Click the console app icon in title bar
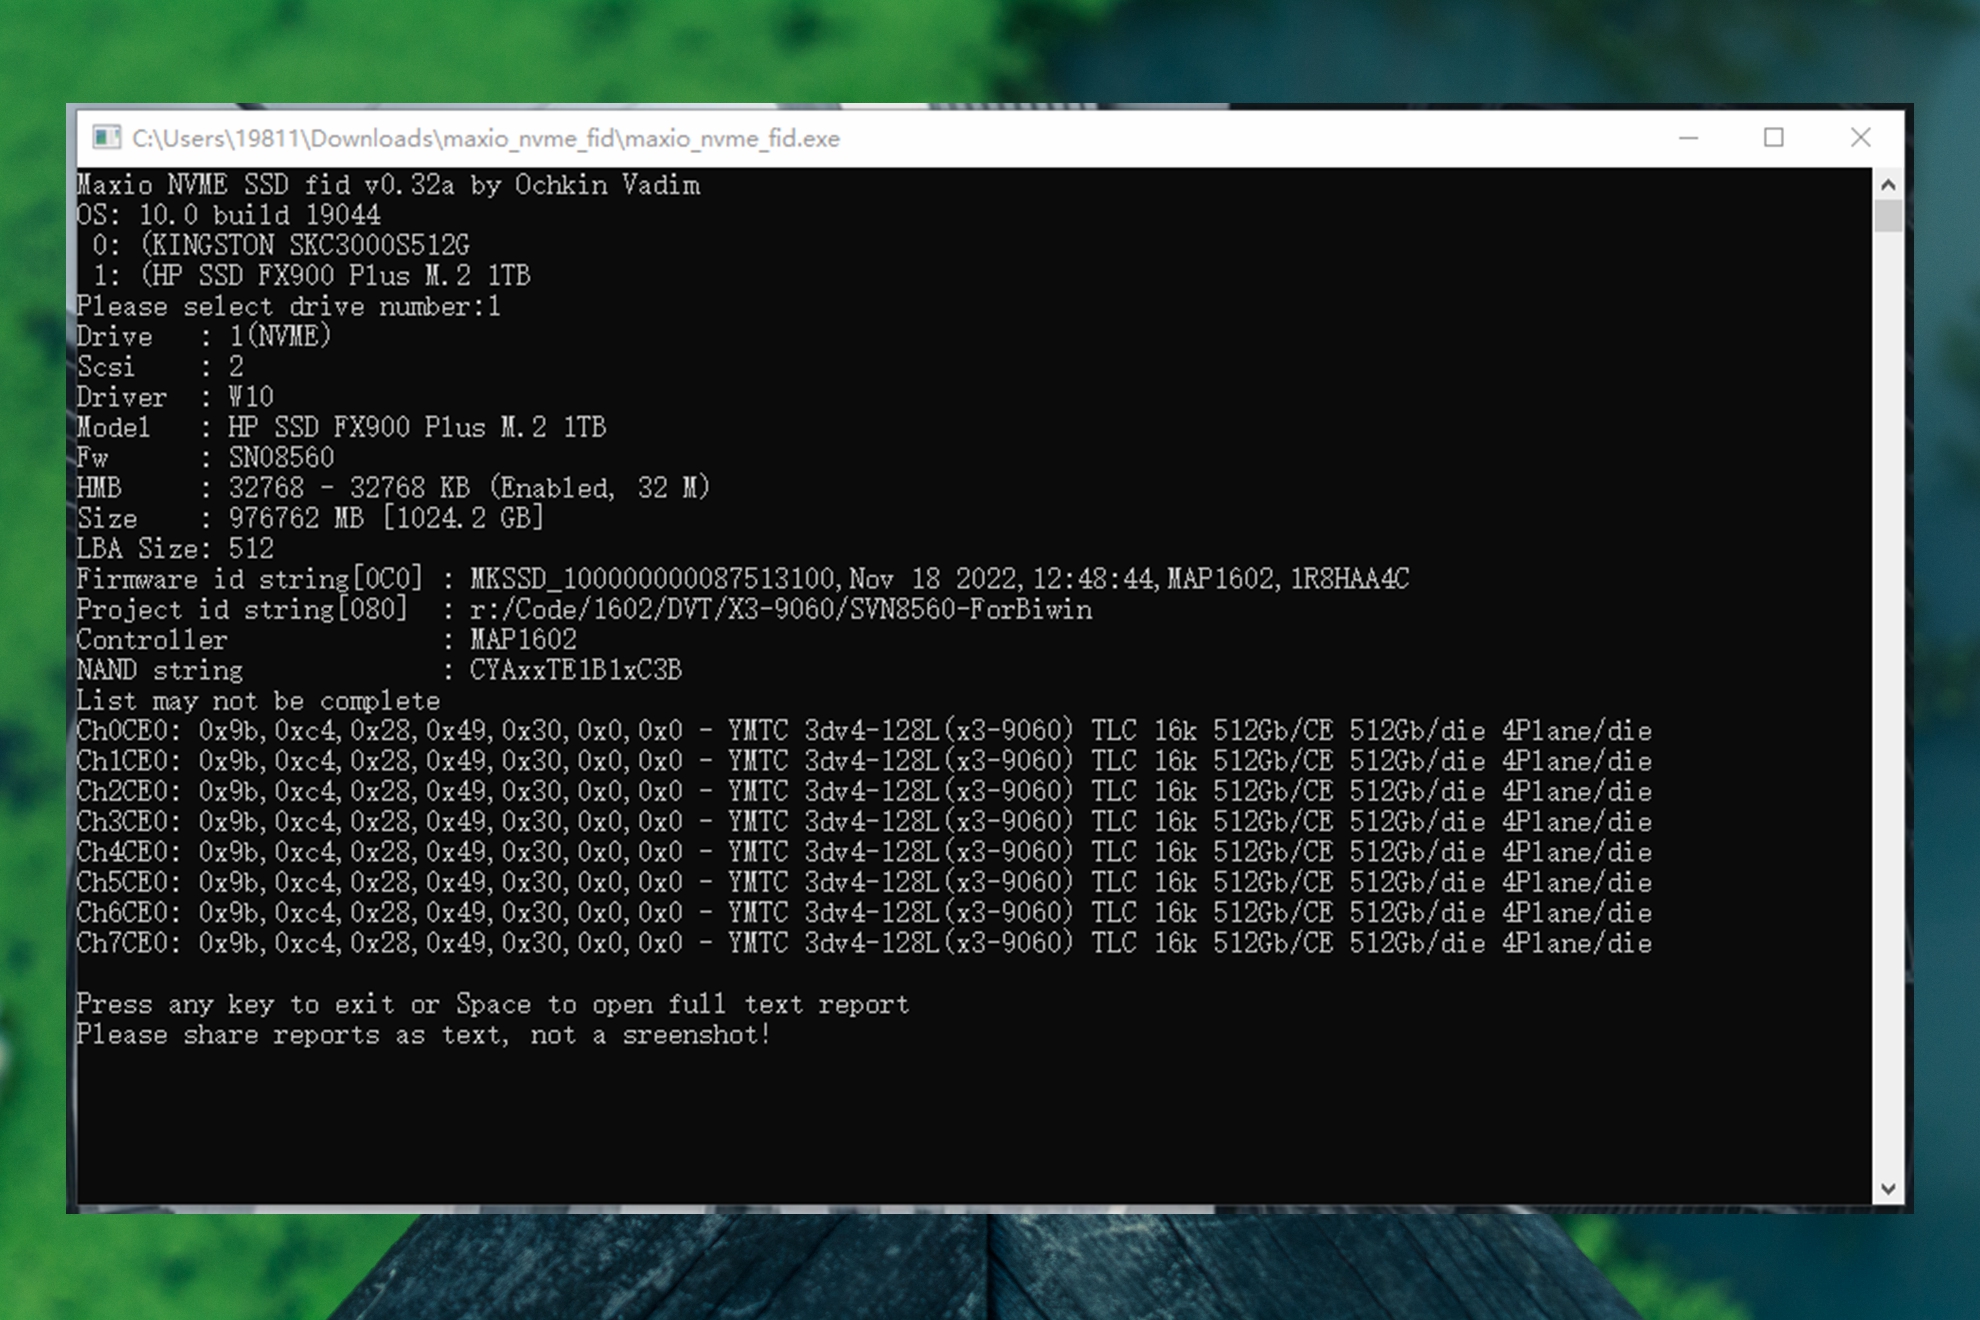1980x1320 pixels. coord(106,138)
